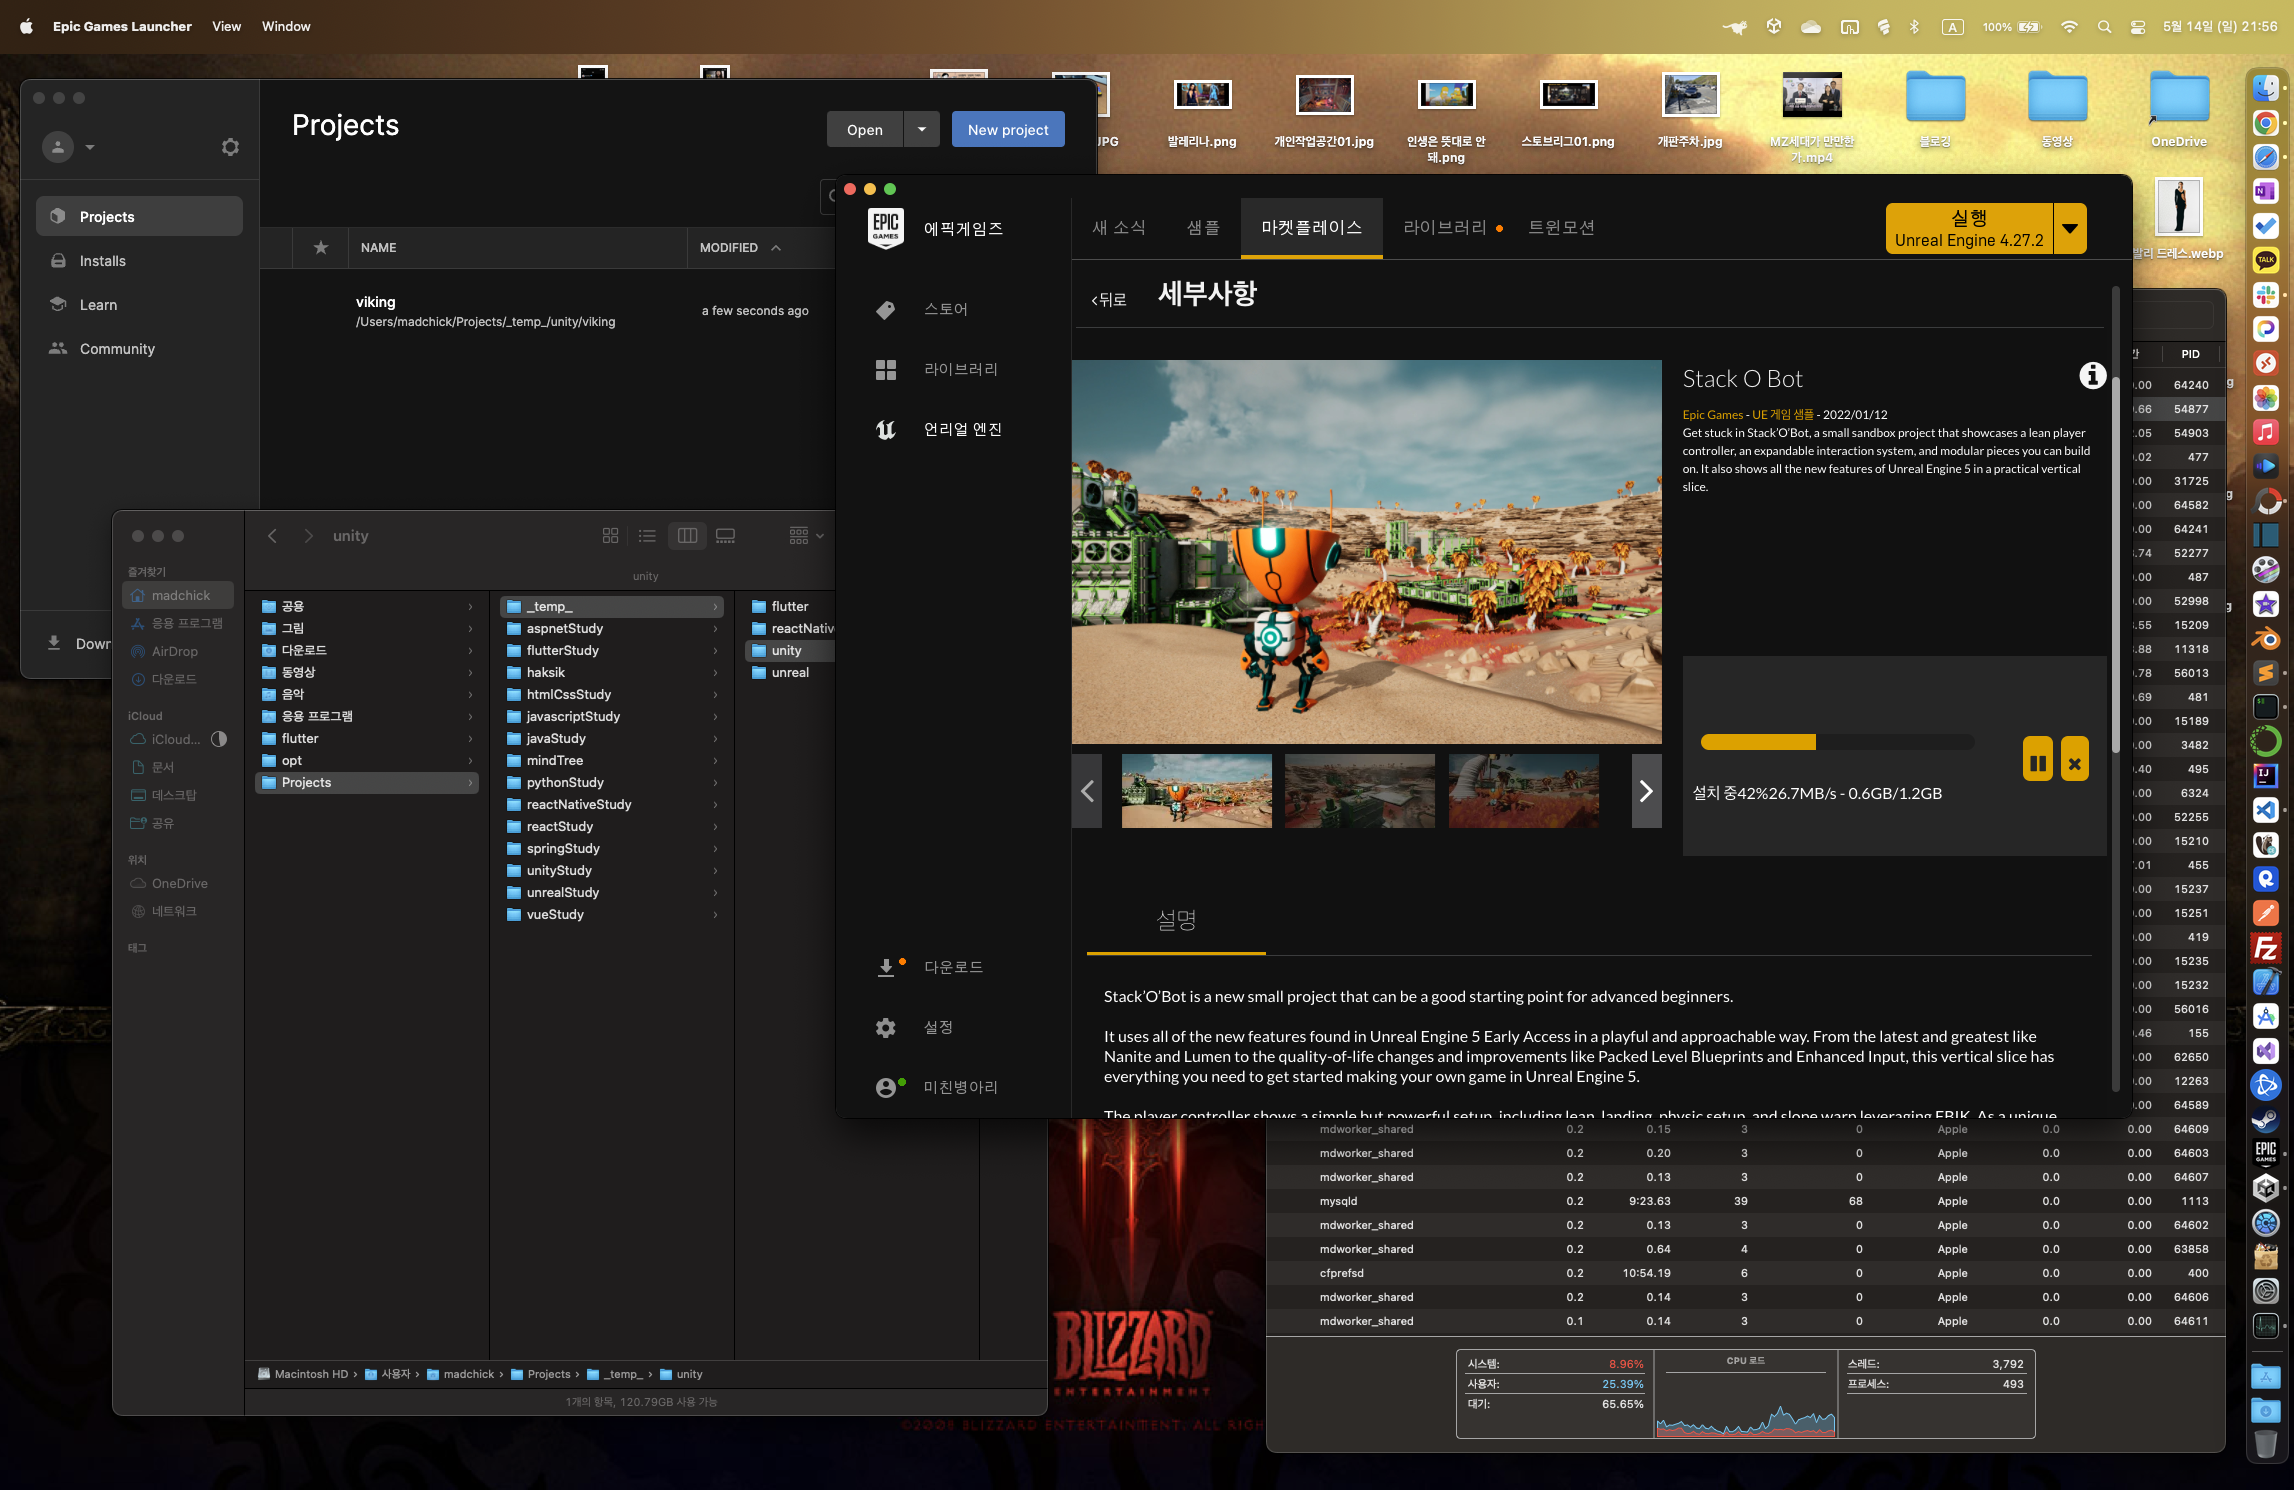
Task: Open Control Center in the menu bar
Action: coord(2138,27)
